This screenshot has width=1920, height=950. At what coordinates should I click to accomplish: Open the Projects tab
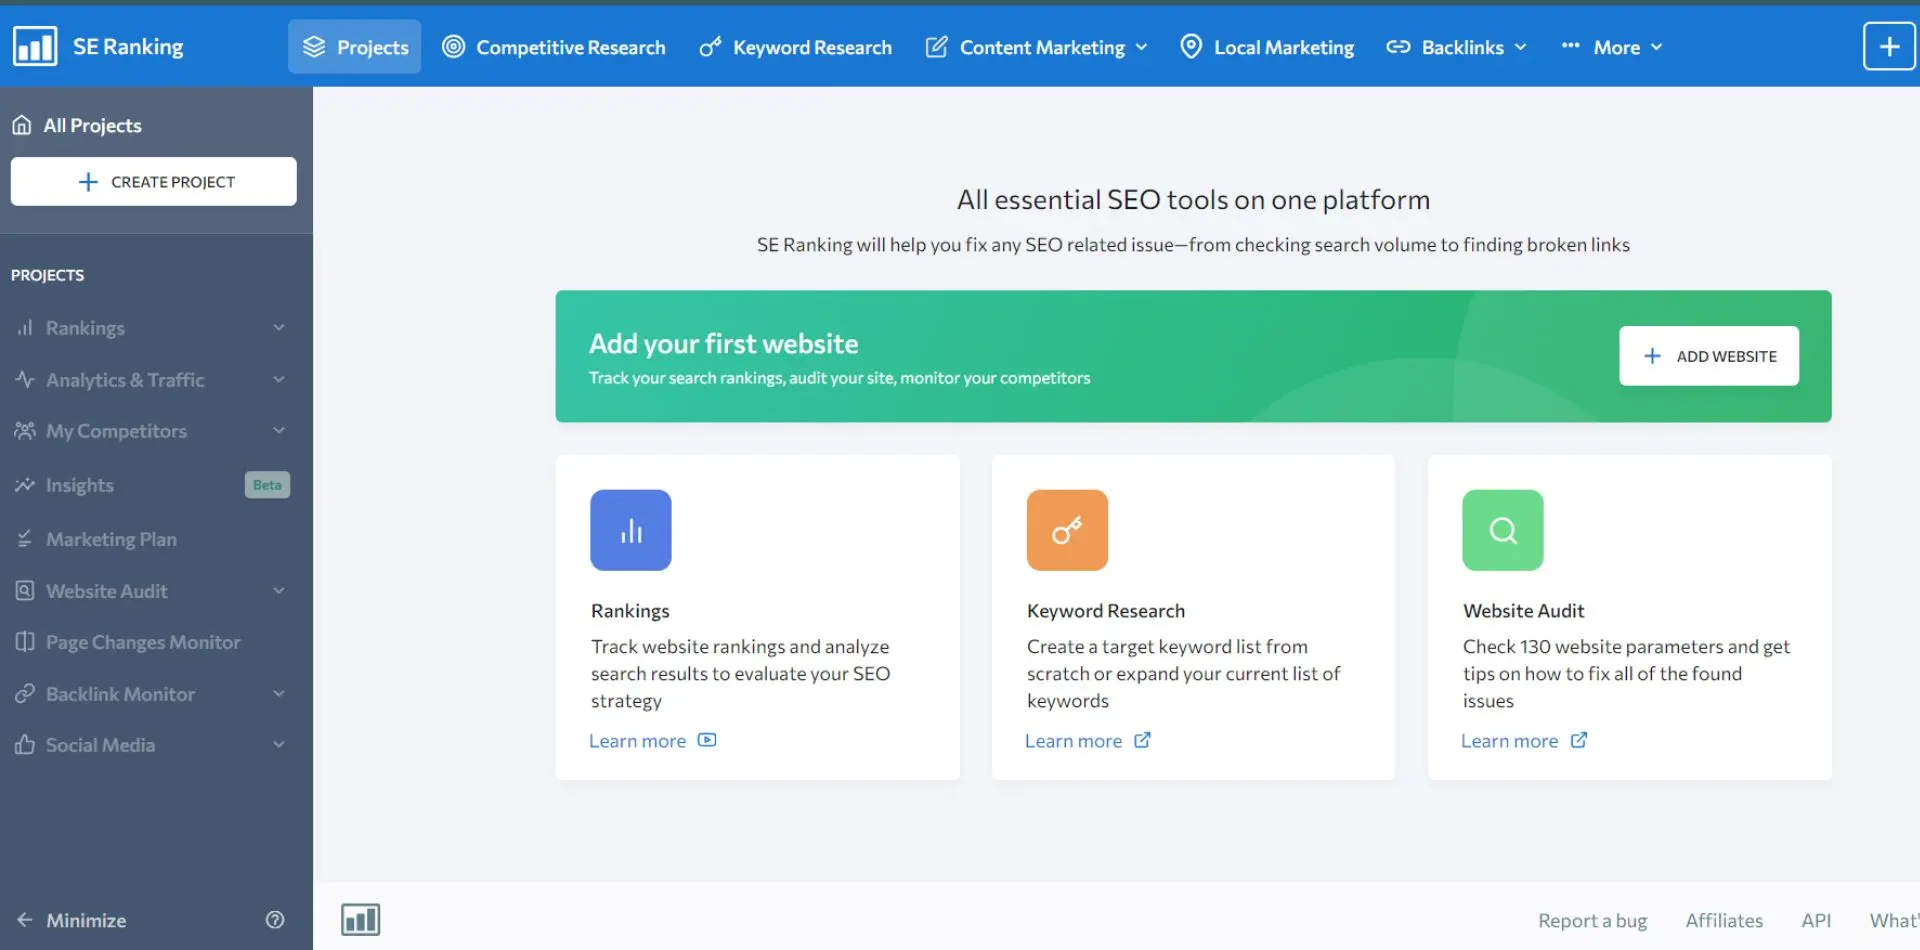click(355, 47)
